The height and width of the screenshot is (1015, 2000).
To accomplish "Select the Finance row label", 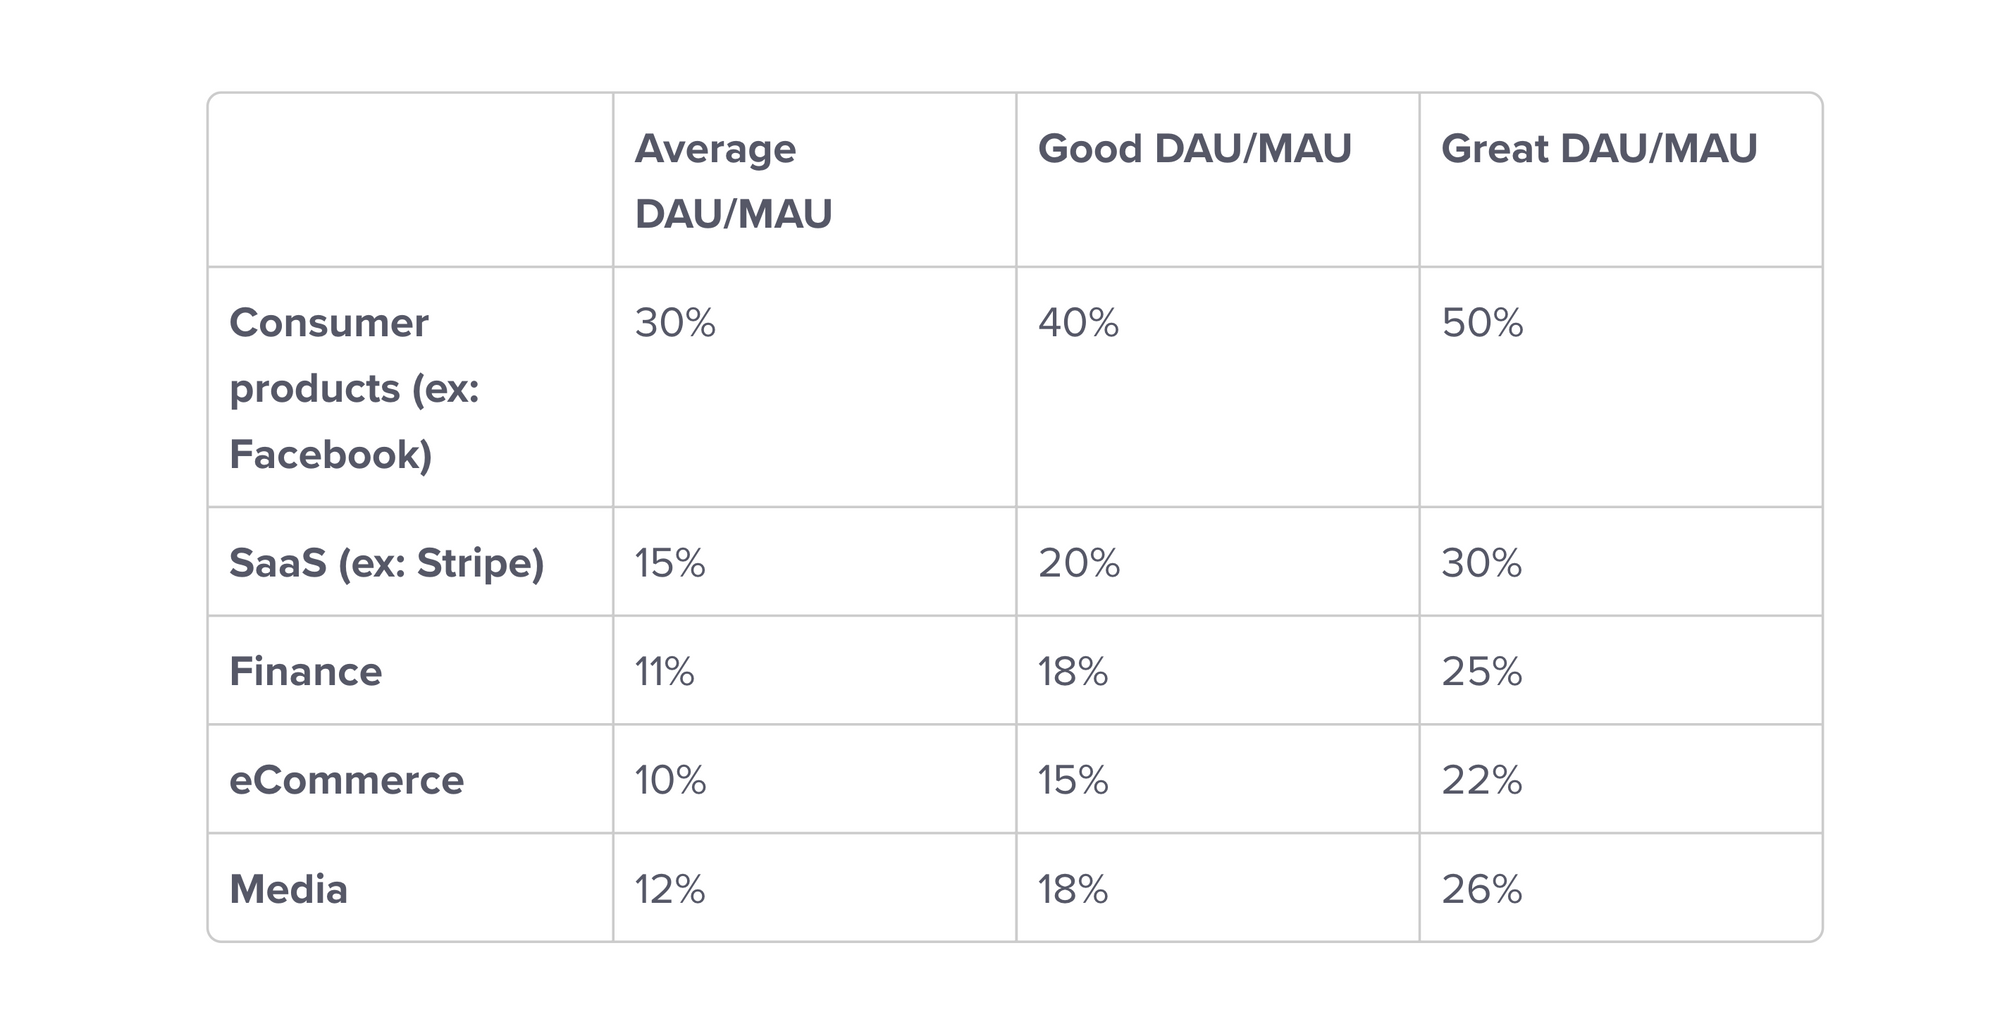I will click(x=305, y=671).
